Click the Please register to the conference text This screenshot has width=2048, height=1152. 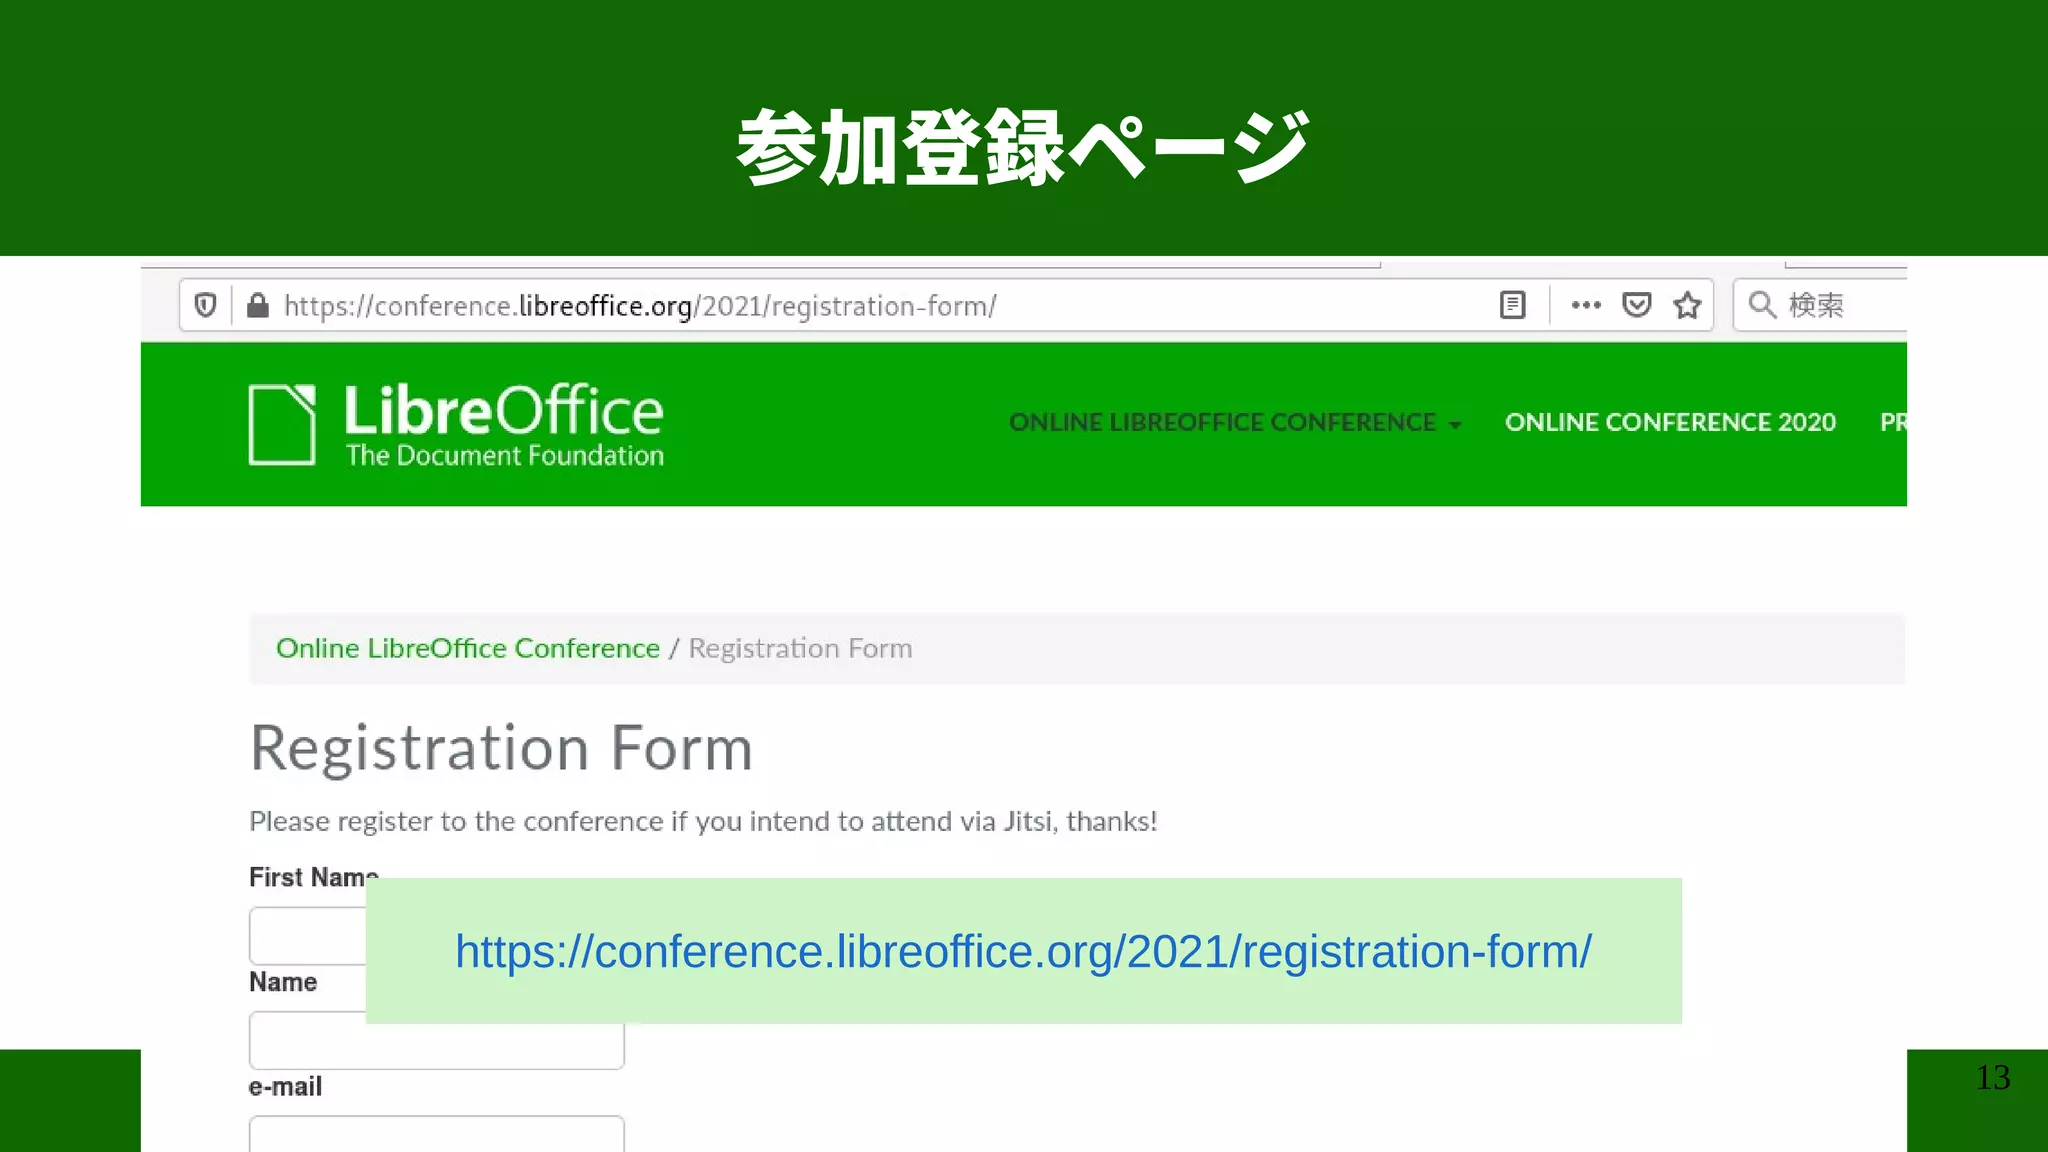click(703, 821)
